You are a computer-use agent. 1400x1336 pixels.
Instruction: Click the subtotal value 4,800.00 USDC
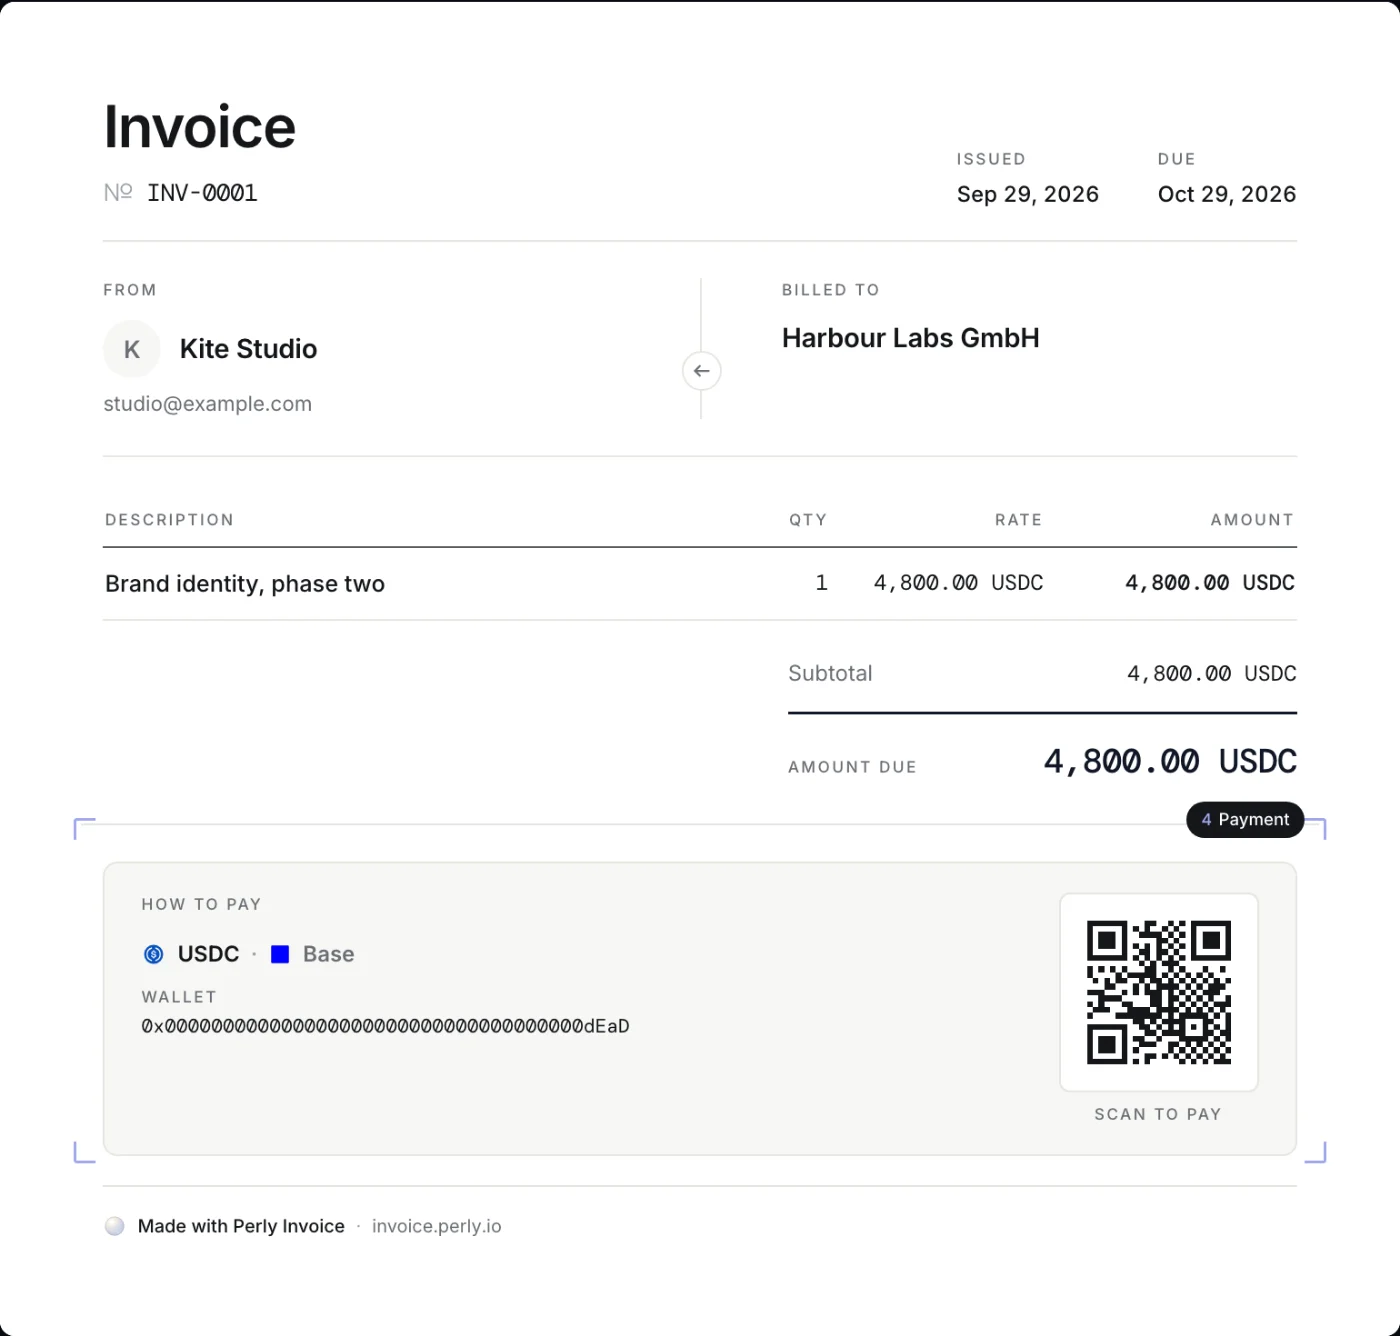click(x=1211, y=674)
